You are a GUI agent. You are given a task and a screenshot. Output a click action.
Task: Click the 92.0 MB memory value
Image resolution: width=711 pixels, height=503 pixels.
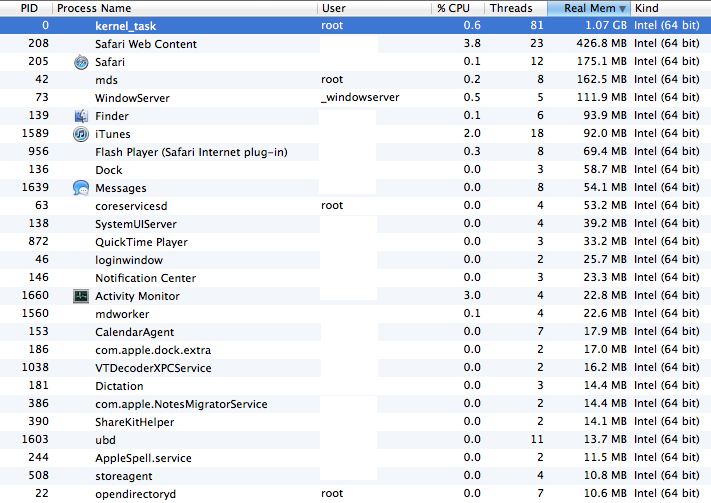click(605, 133)
